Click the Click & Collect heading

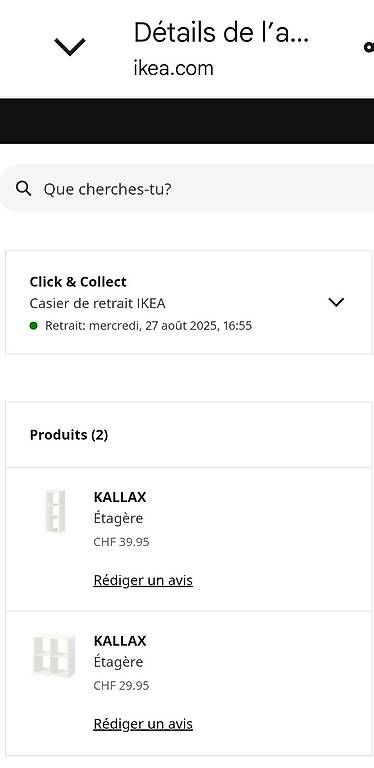tap(78, 282)
